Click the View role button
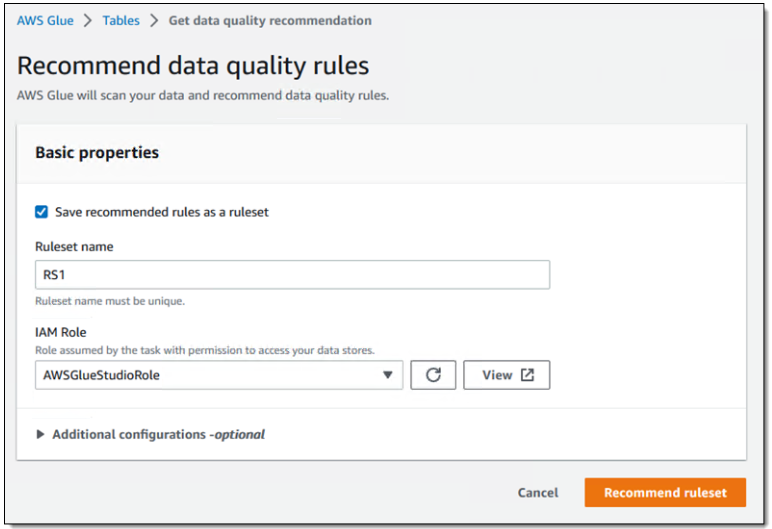Image resolution: width=772 pixels, height=529 pixels. click(x=507, y=375)
